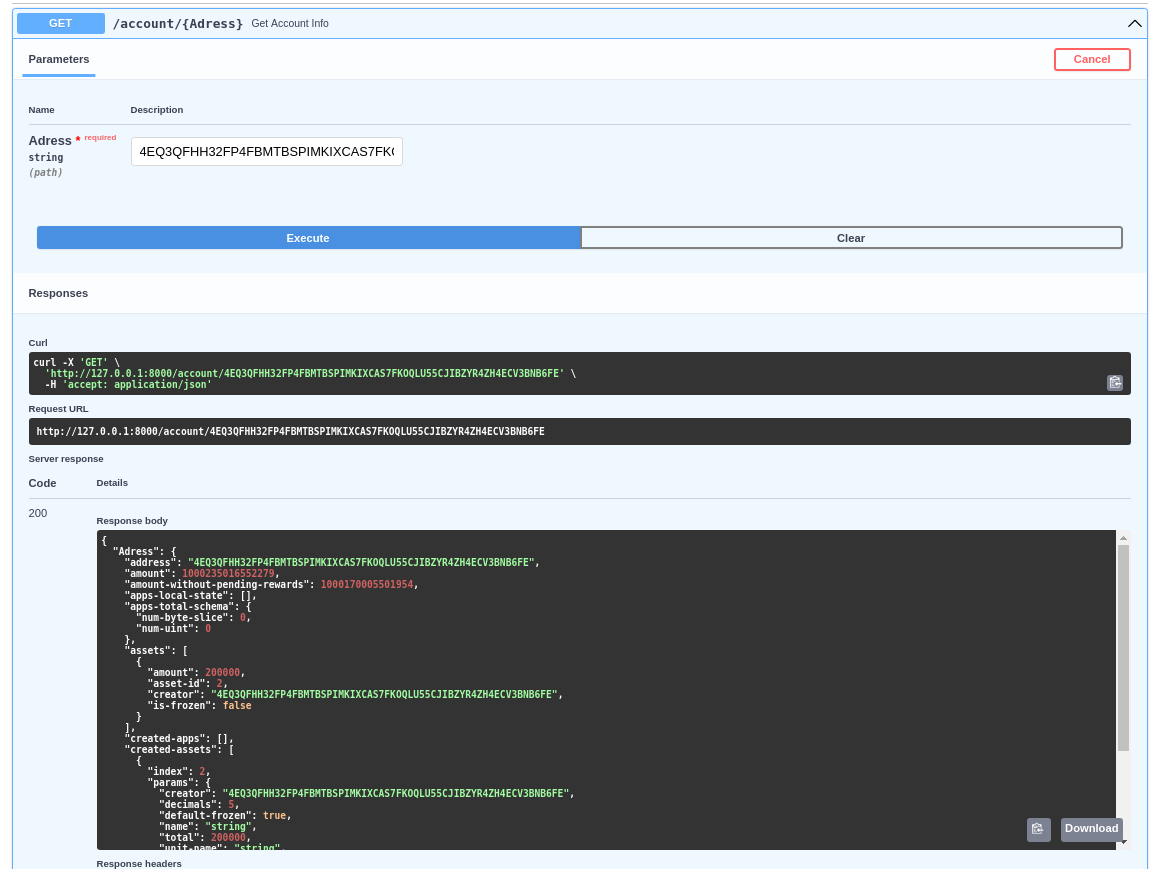Viewport: 1169px width, 869px height.
Task: Click the amount-without-pending-rewards value 1000170005501954
Action: click(367, 585)
